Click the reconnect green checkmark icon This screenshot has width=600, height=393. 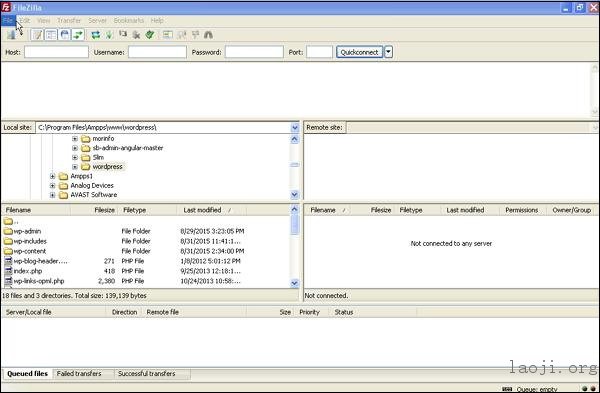(x=150, y=35)
